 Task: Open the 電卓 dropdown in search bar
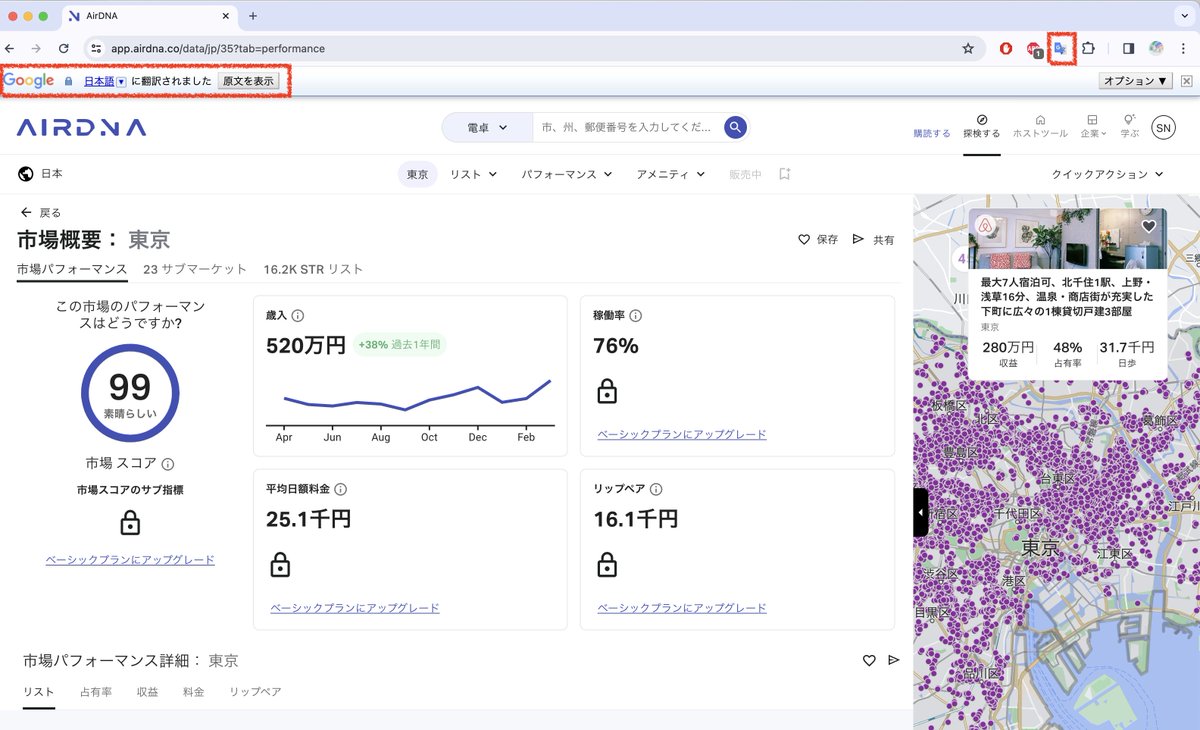(x=487, y=128)
